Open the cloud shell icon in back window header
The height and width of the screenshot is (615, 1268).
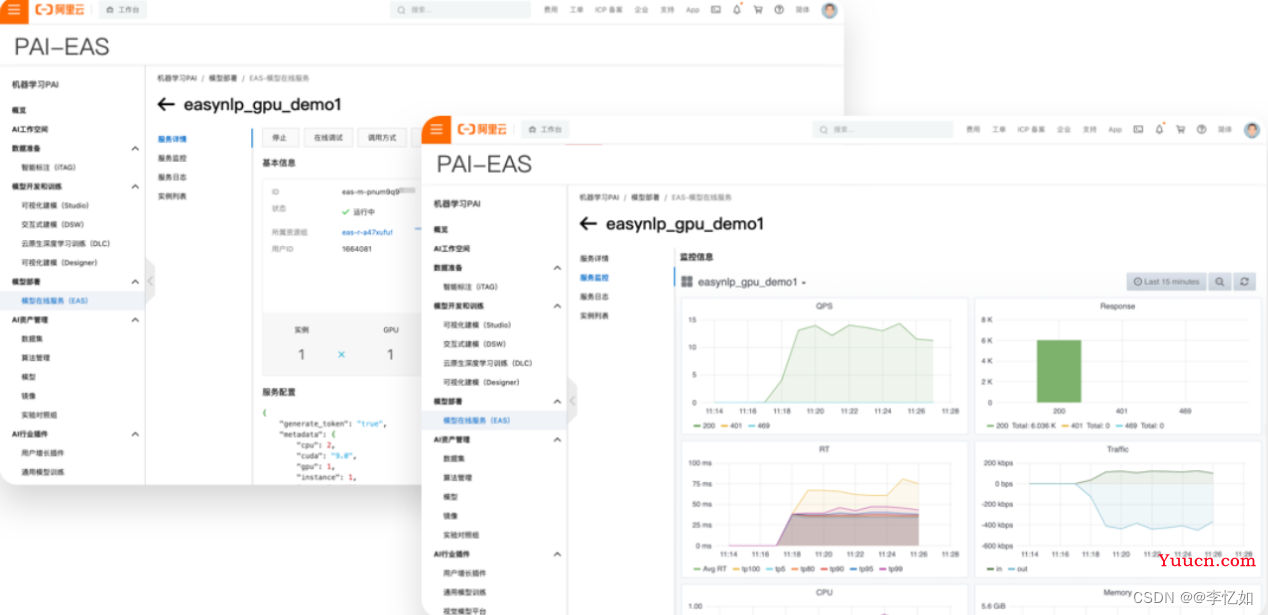click(x=716, y=9)
